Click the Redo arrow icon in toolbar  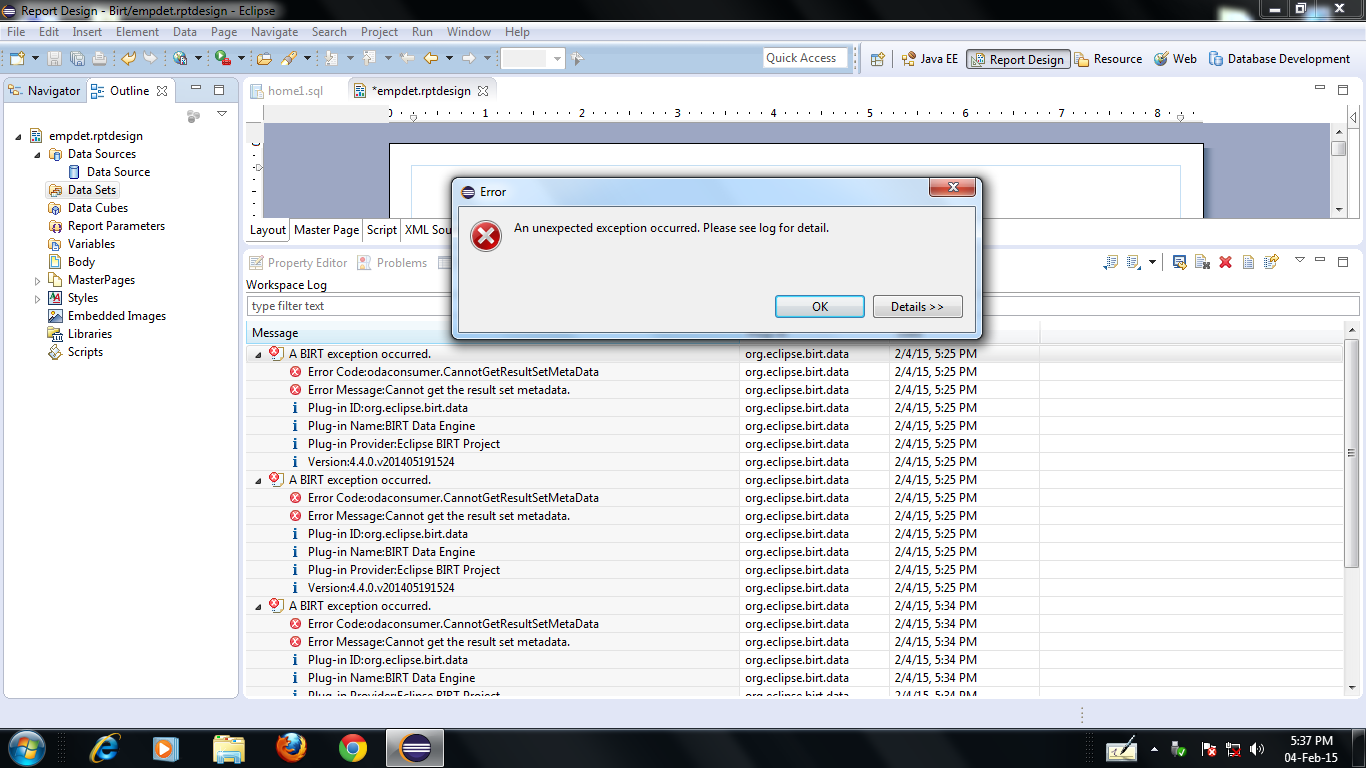tap(150, 59)
